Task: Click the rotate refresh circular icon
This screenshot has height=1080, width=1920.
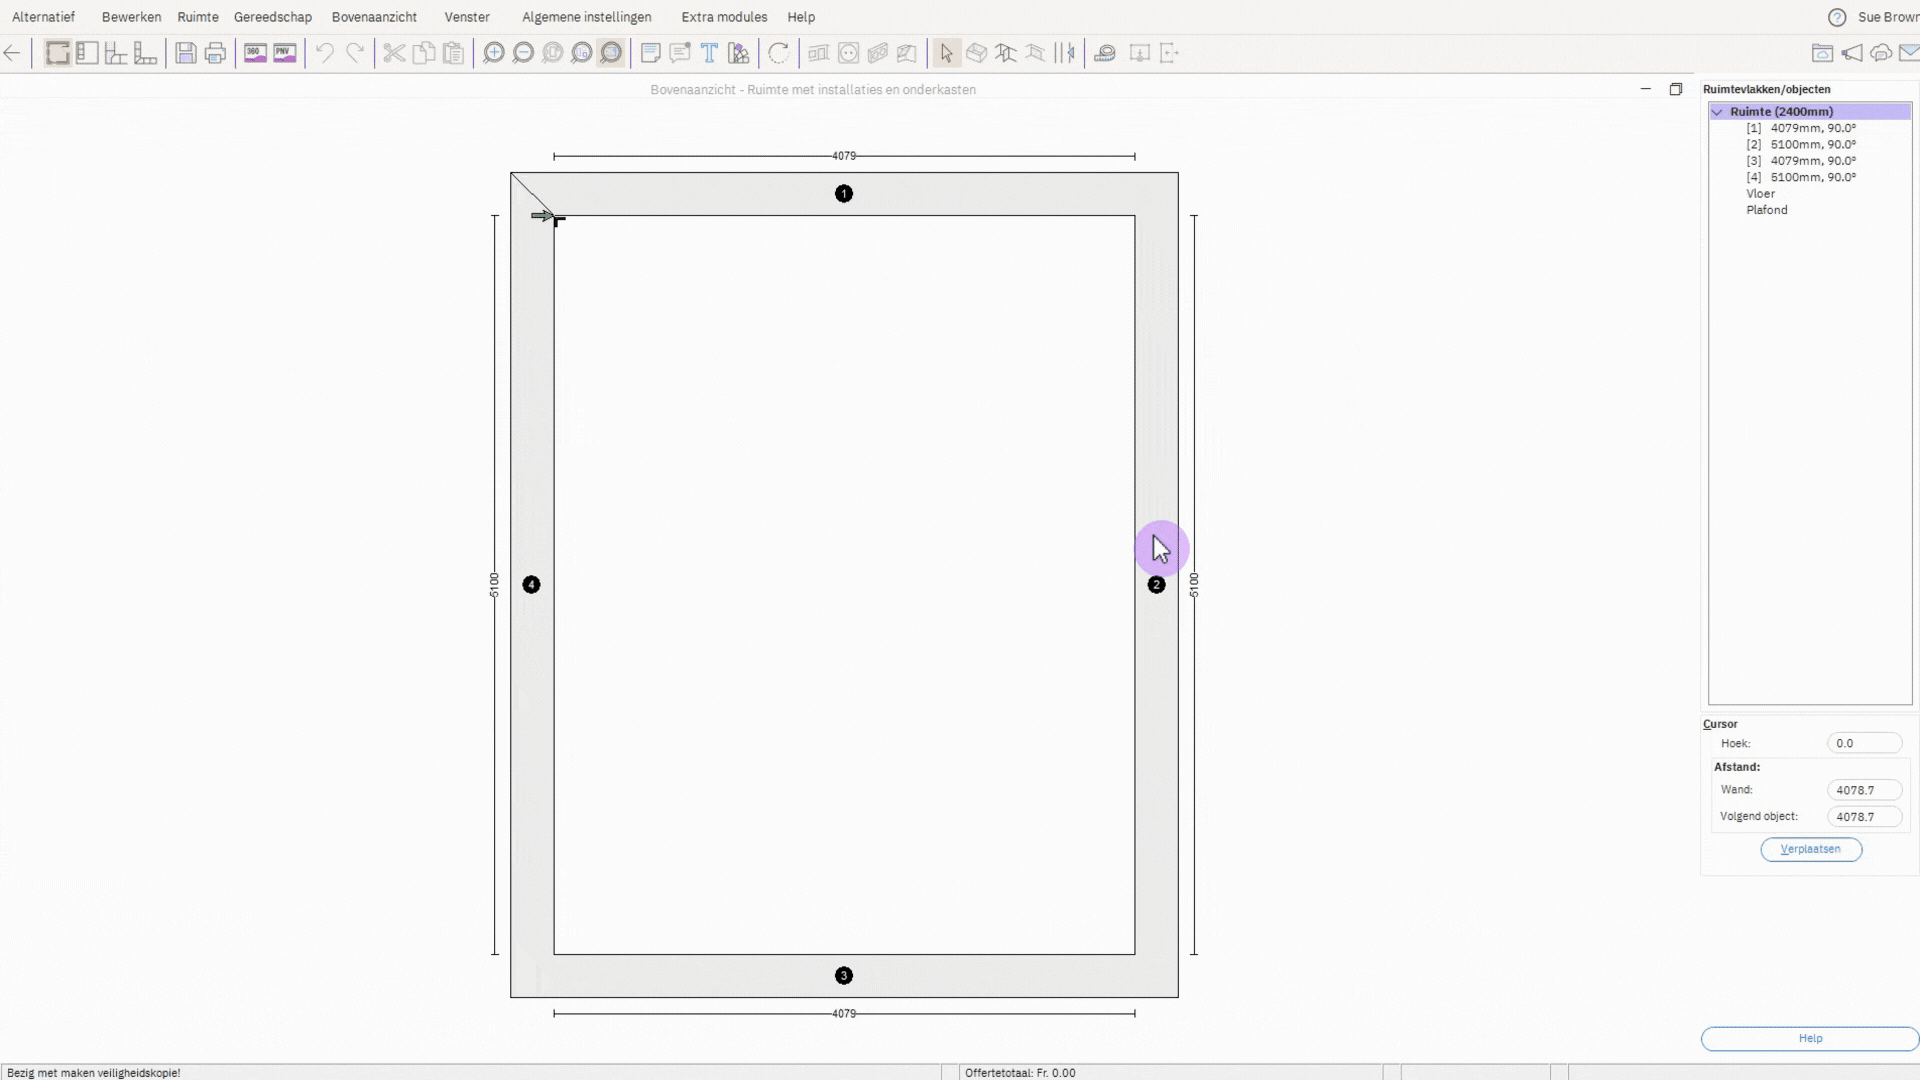Action: click(x=778, y=53)
